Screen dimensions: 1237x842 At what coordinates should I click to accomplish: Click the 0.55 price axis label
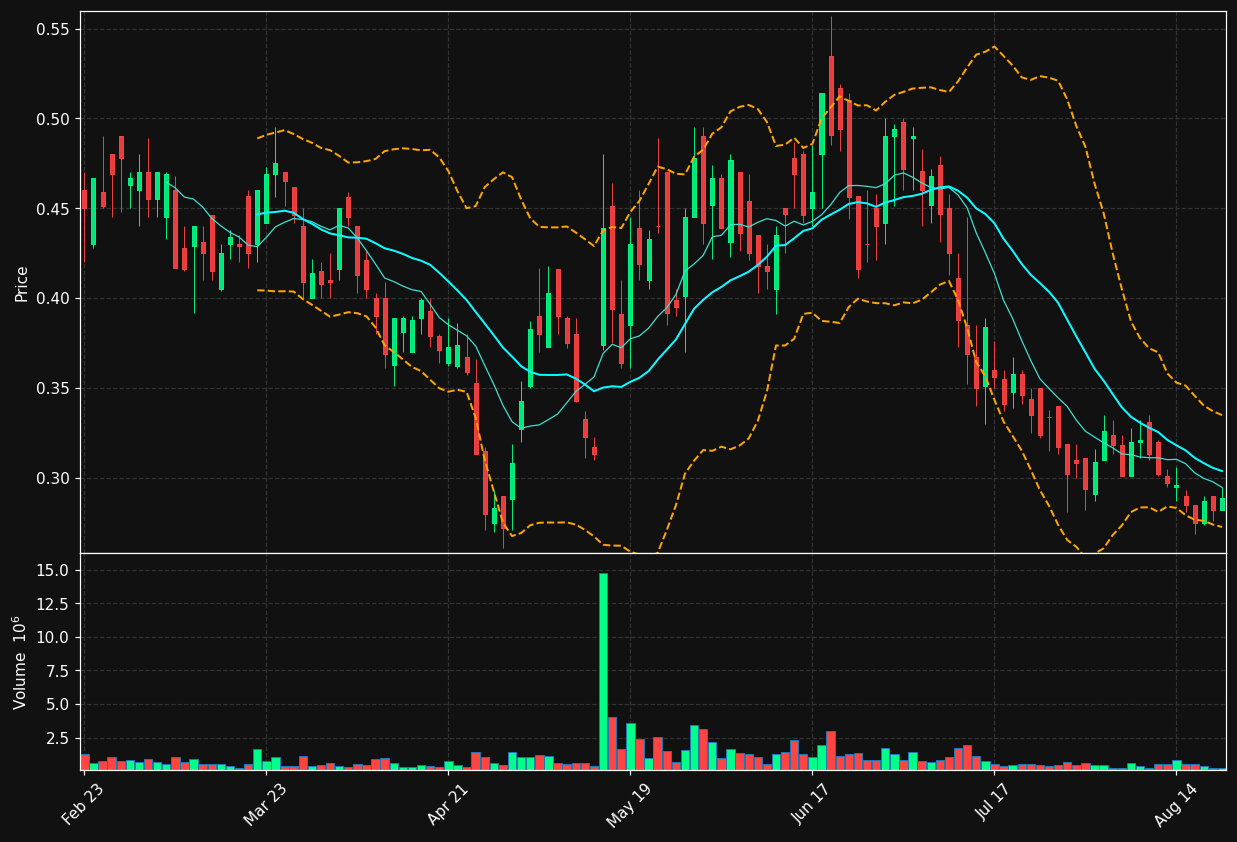(x=53, y=29)
